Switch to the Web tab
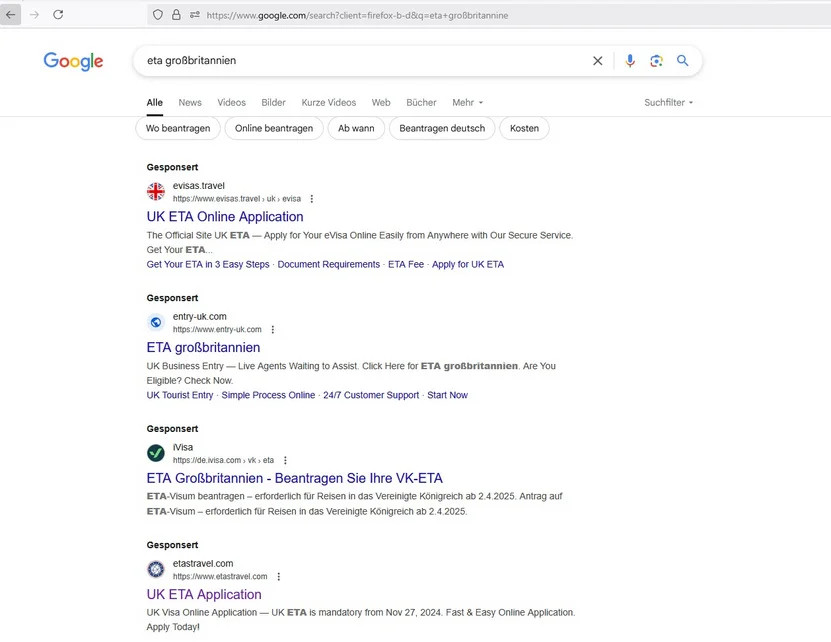This screenshot has width=831, height=642. click(x=381, y=102)
